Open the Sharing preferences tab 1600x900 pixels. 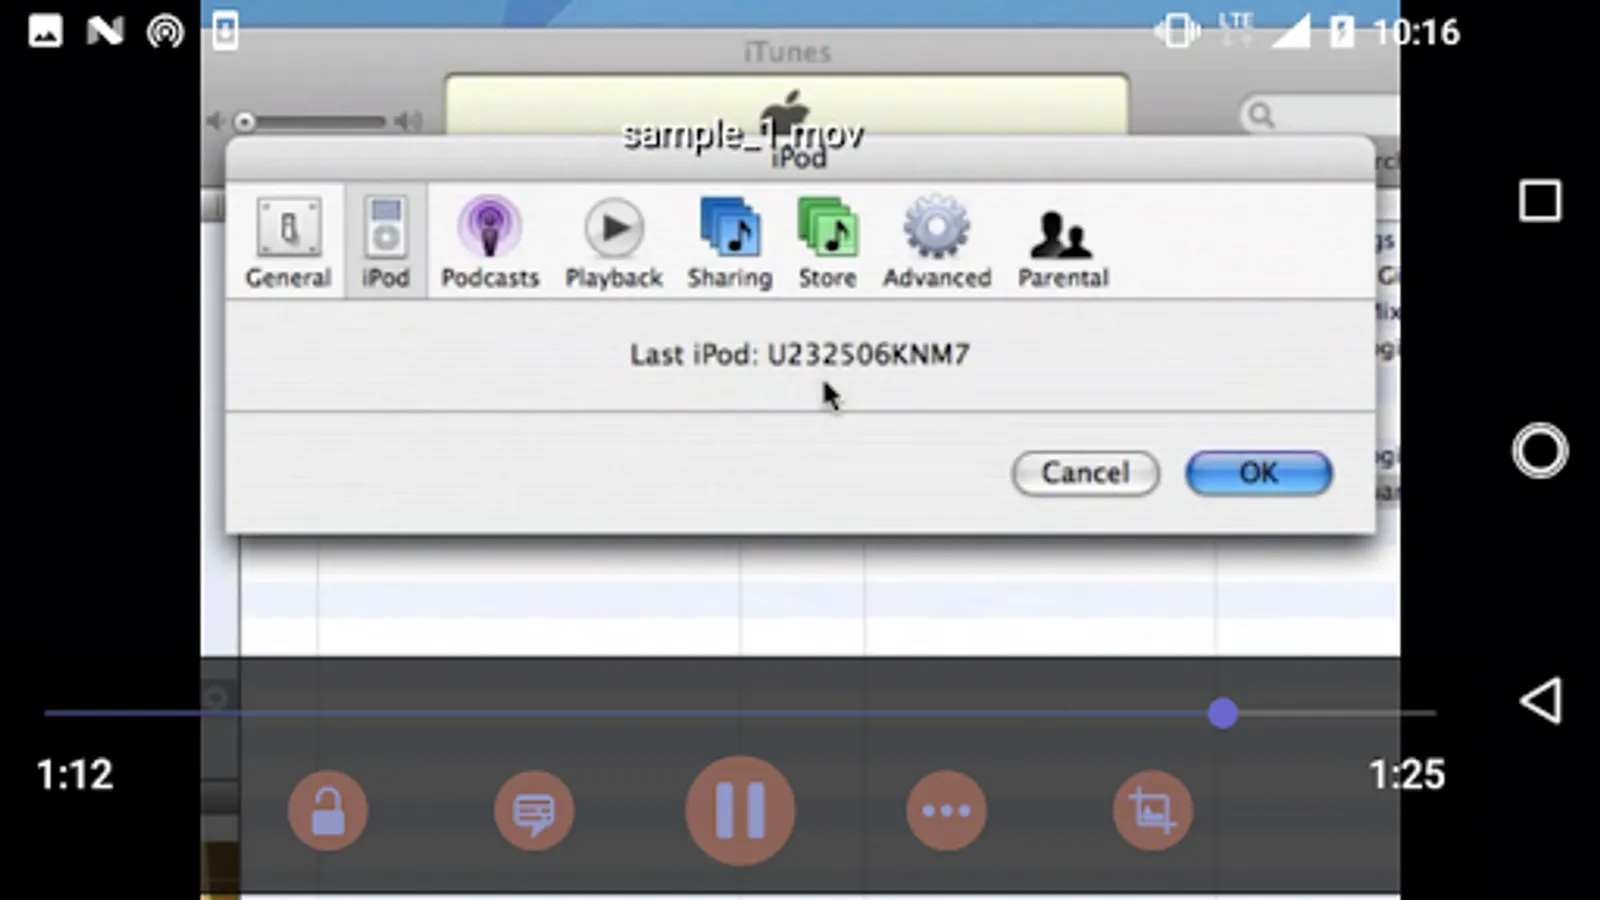click(x=729, y=242)
